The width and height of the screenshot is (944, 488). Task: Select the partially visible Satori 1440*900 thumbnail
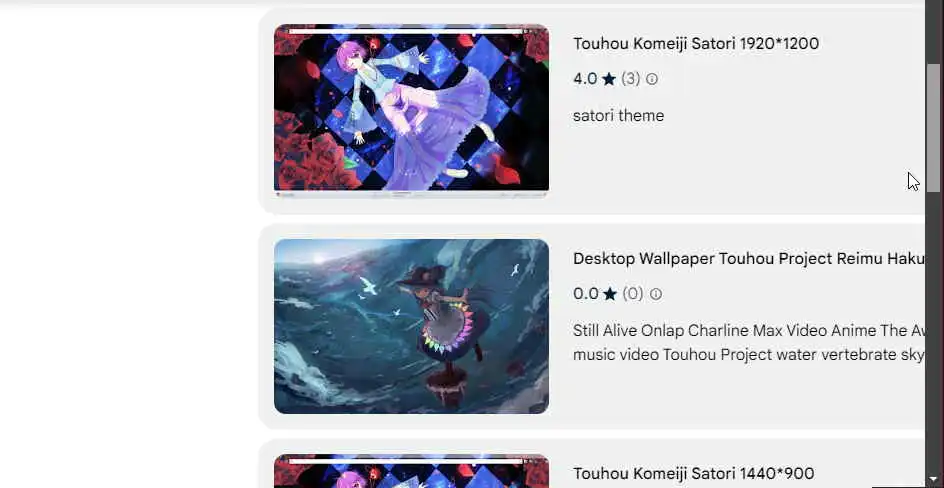(411, 471)
